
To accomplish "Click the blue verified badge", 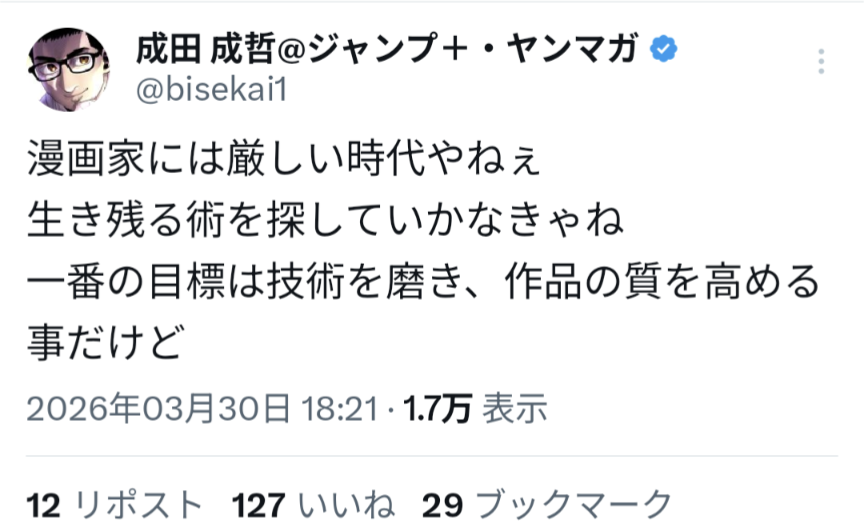I will point(662,48).
